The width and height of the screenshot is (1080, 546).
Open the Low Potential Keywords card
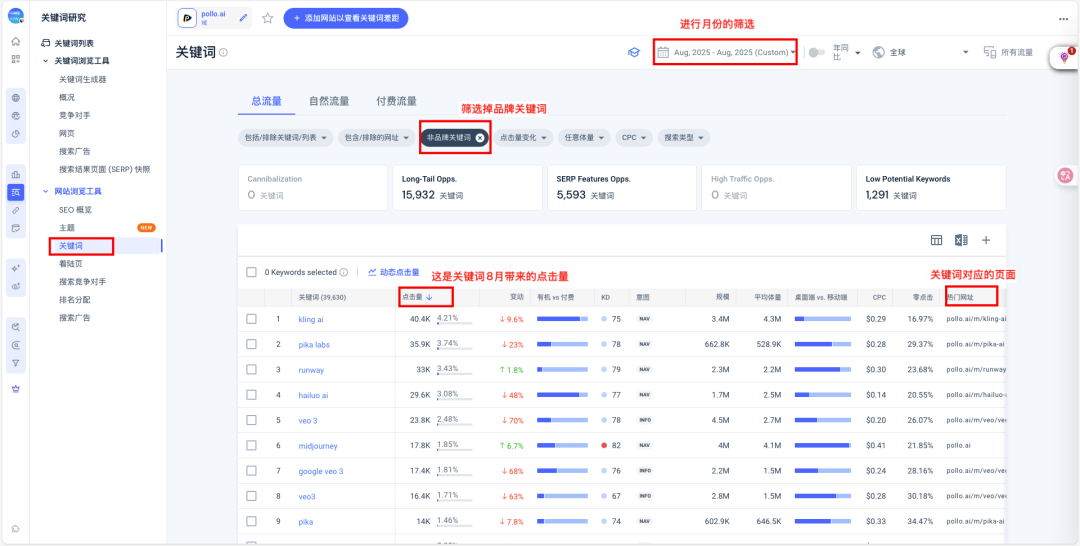tap(931, 188)
